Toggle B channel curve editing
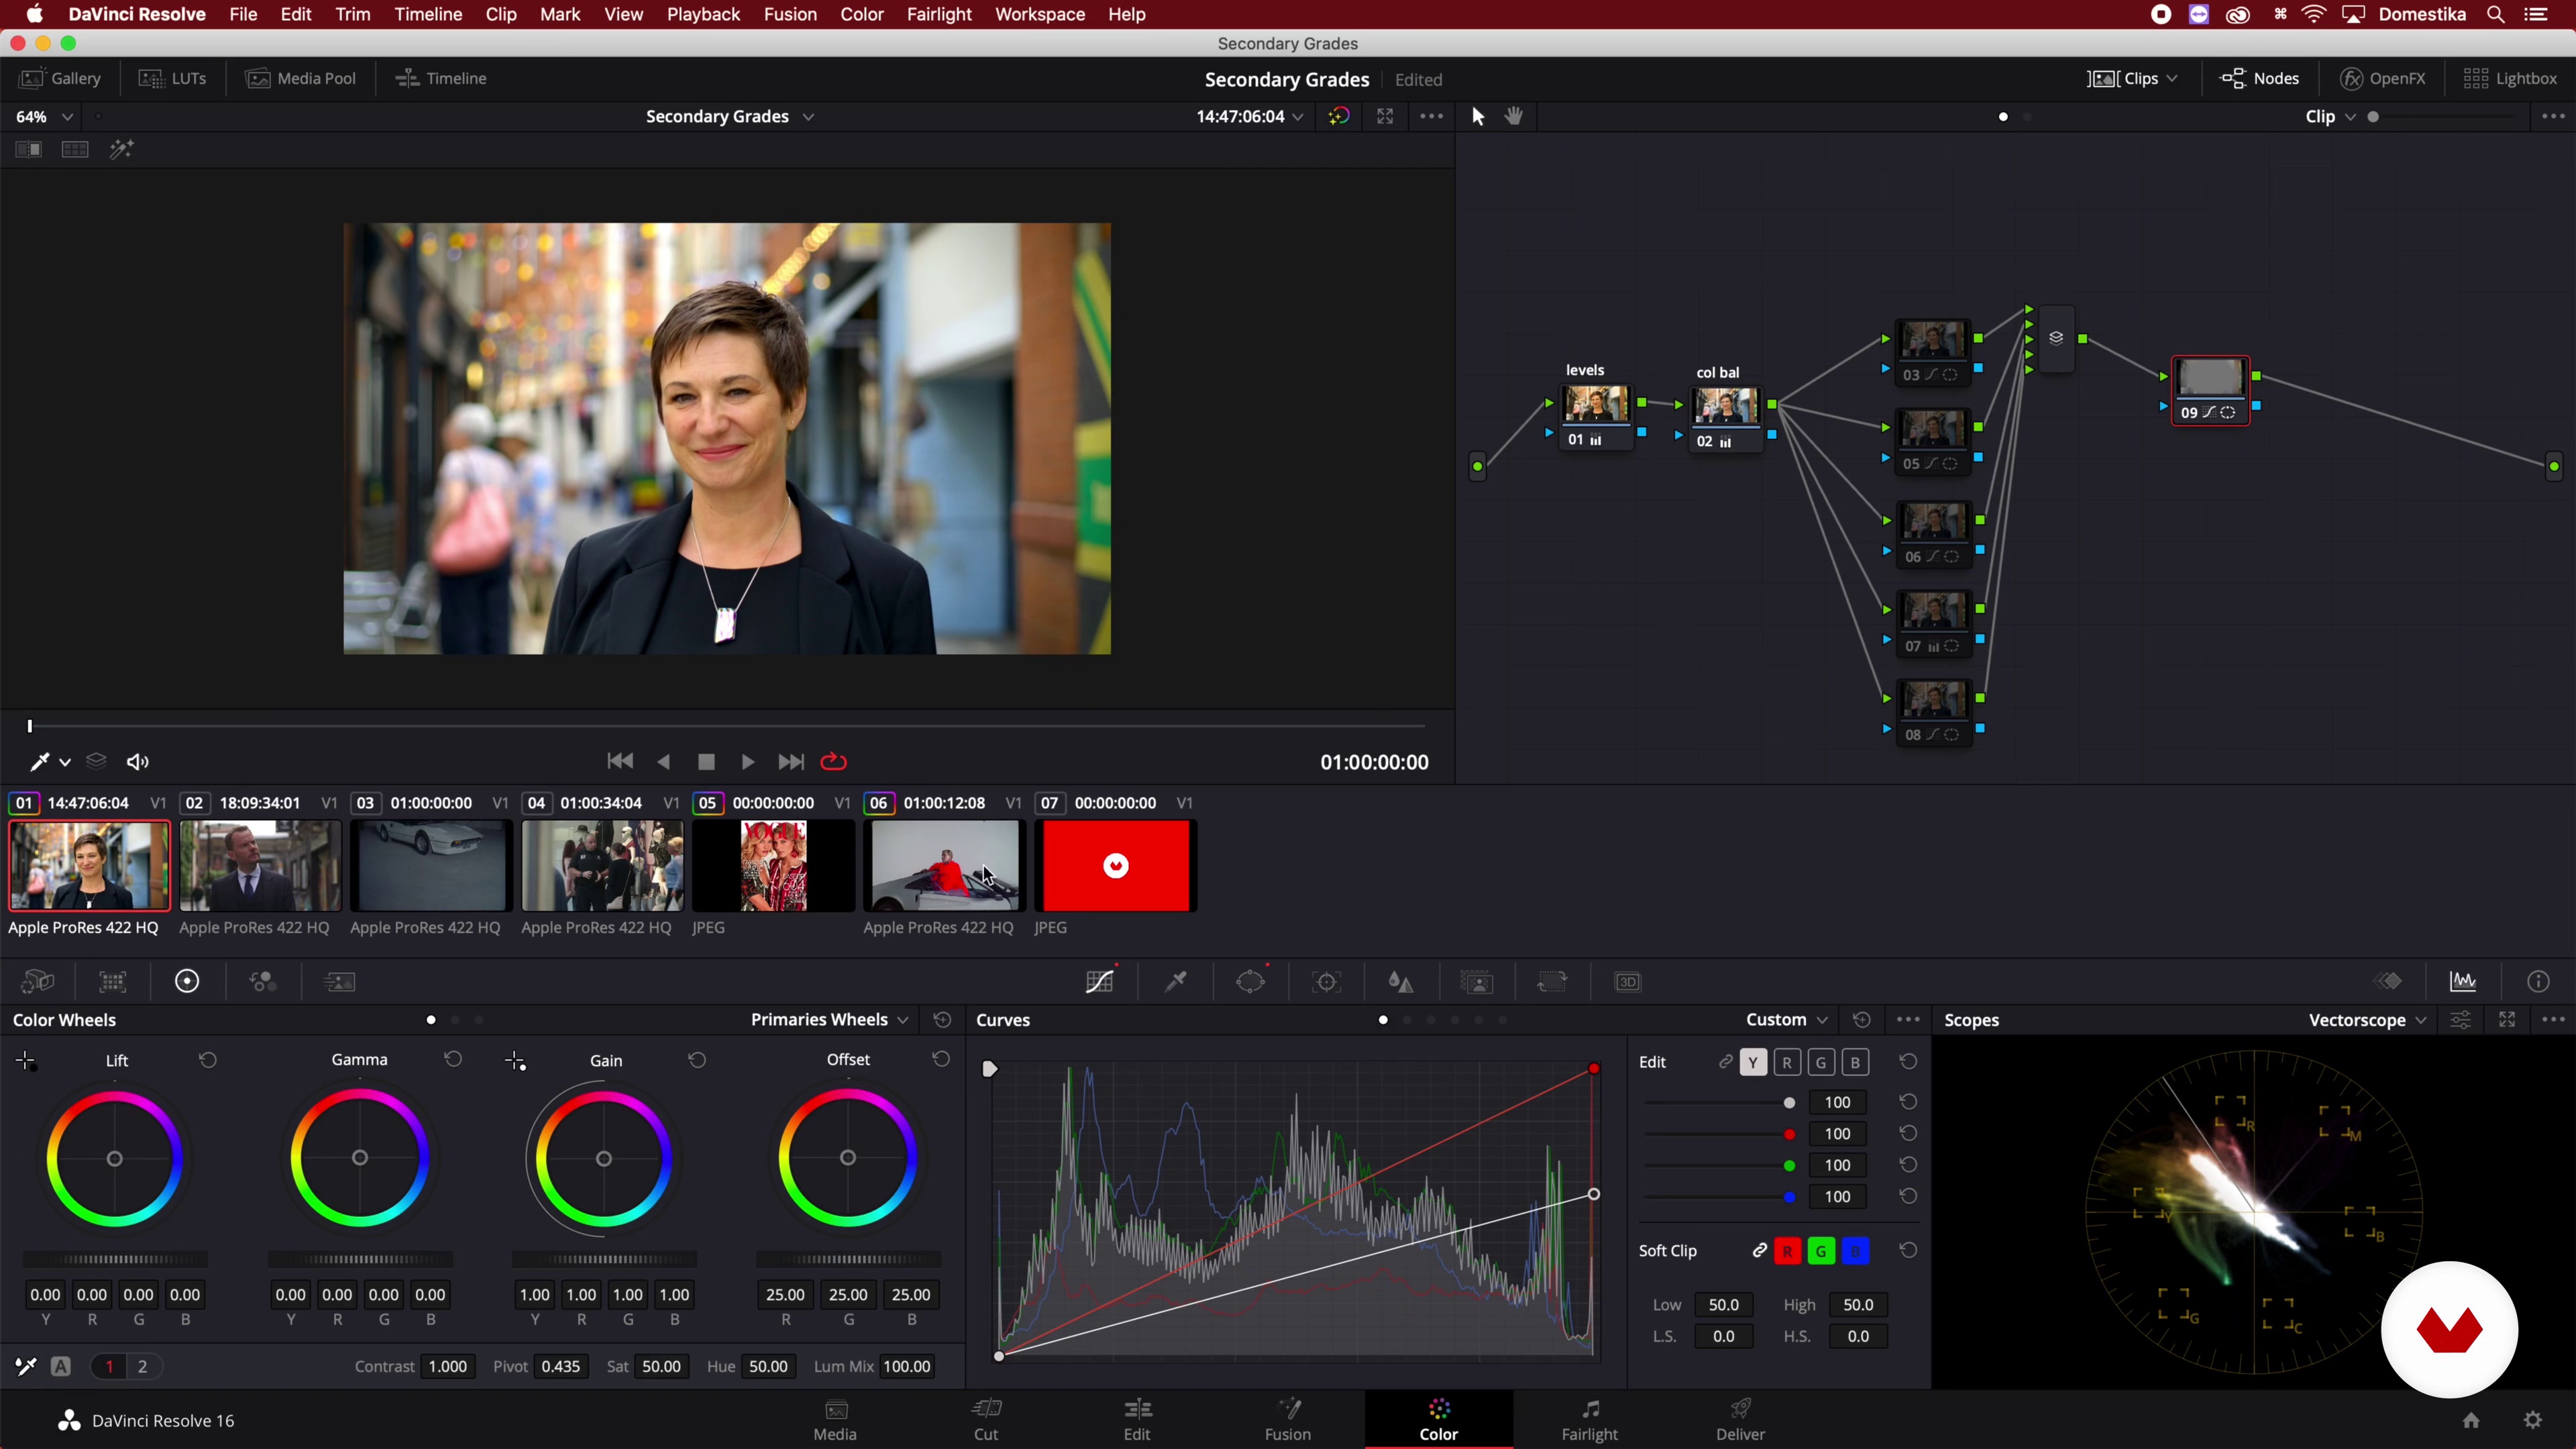This screenshot has width=2576, height=1449. pos(1855,1062)
